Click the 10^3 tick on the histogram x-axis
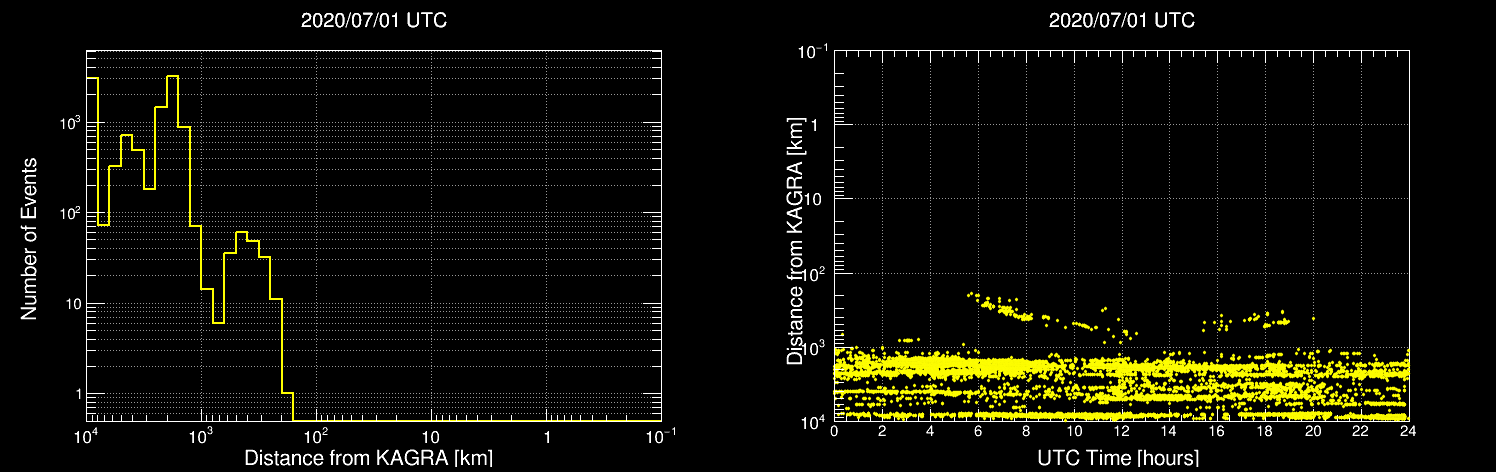The height and width of the screenshot is (472, 1496). tap(202, 435)
